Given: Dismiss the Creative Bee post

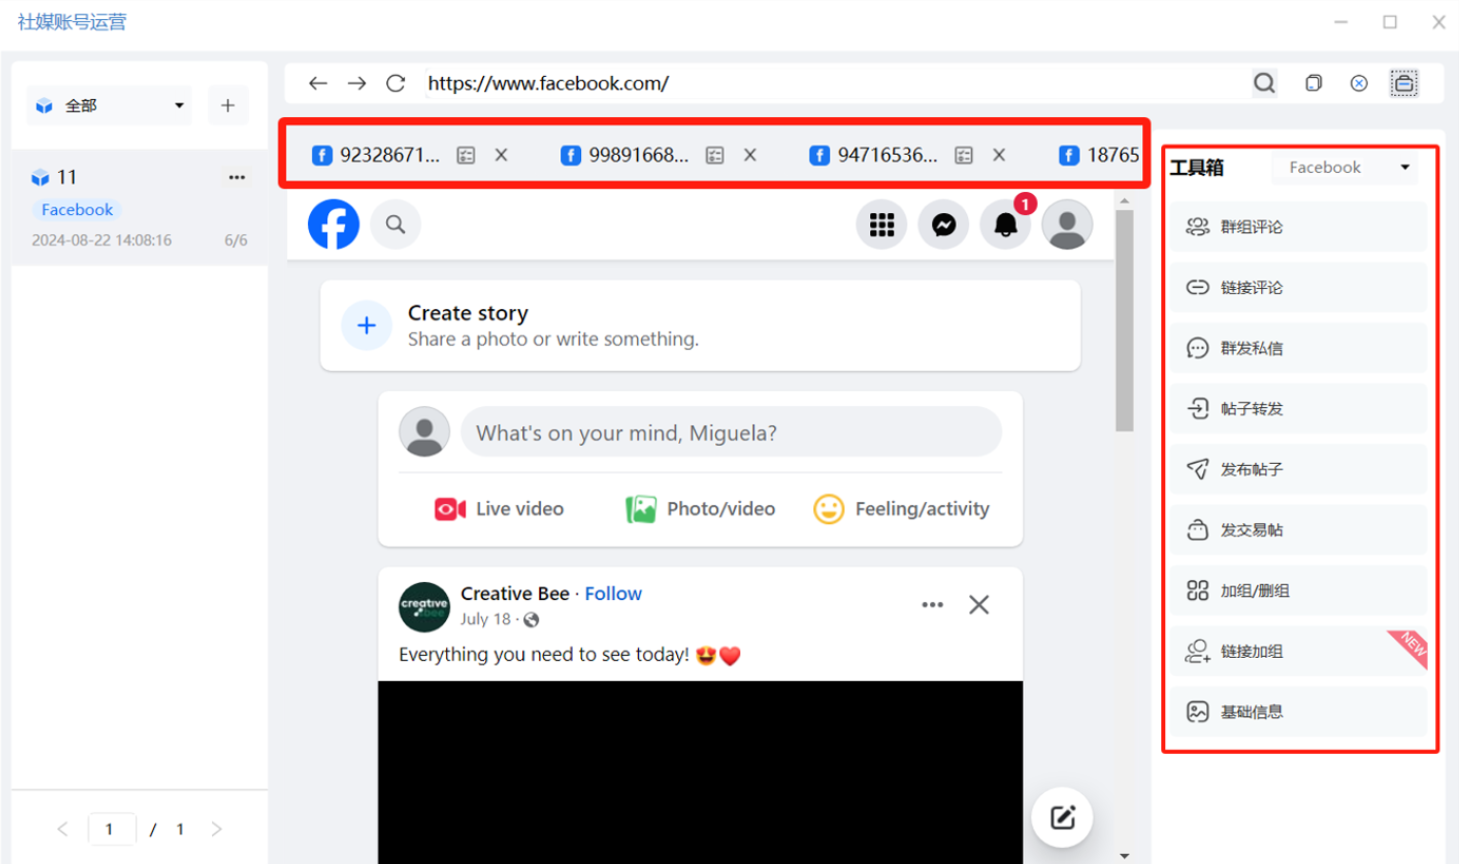Looking at the screenshot, I should (x=979, y=604).
